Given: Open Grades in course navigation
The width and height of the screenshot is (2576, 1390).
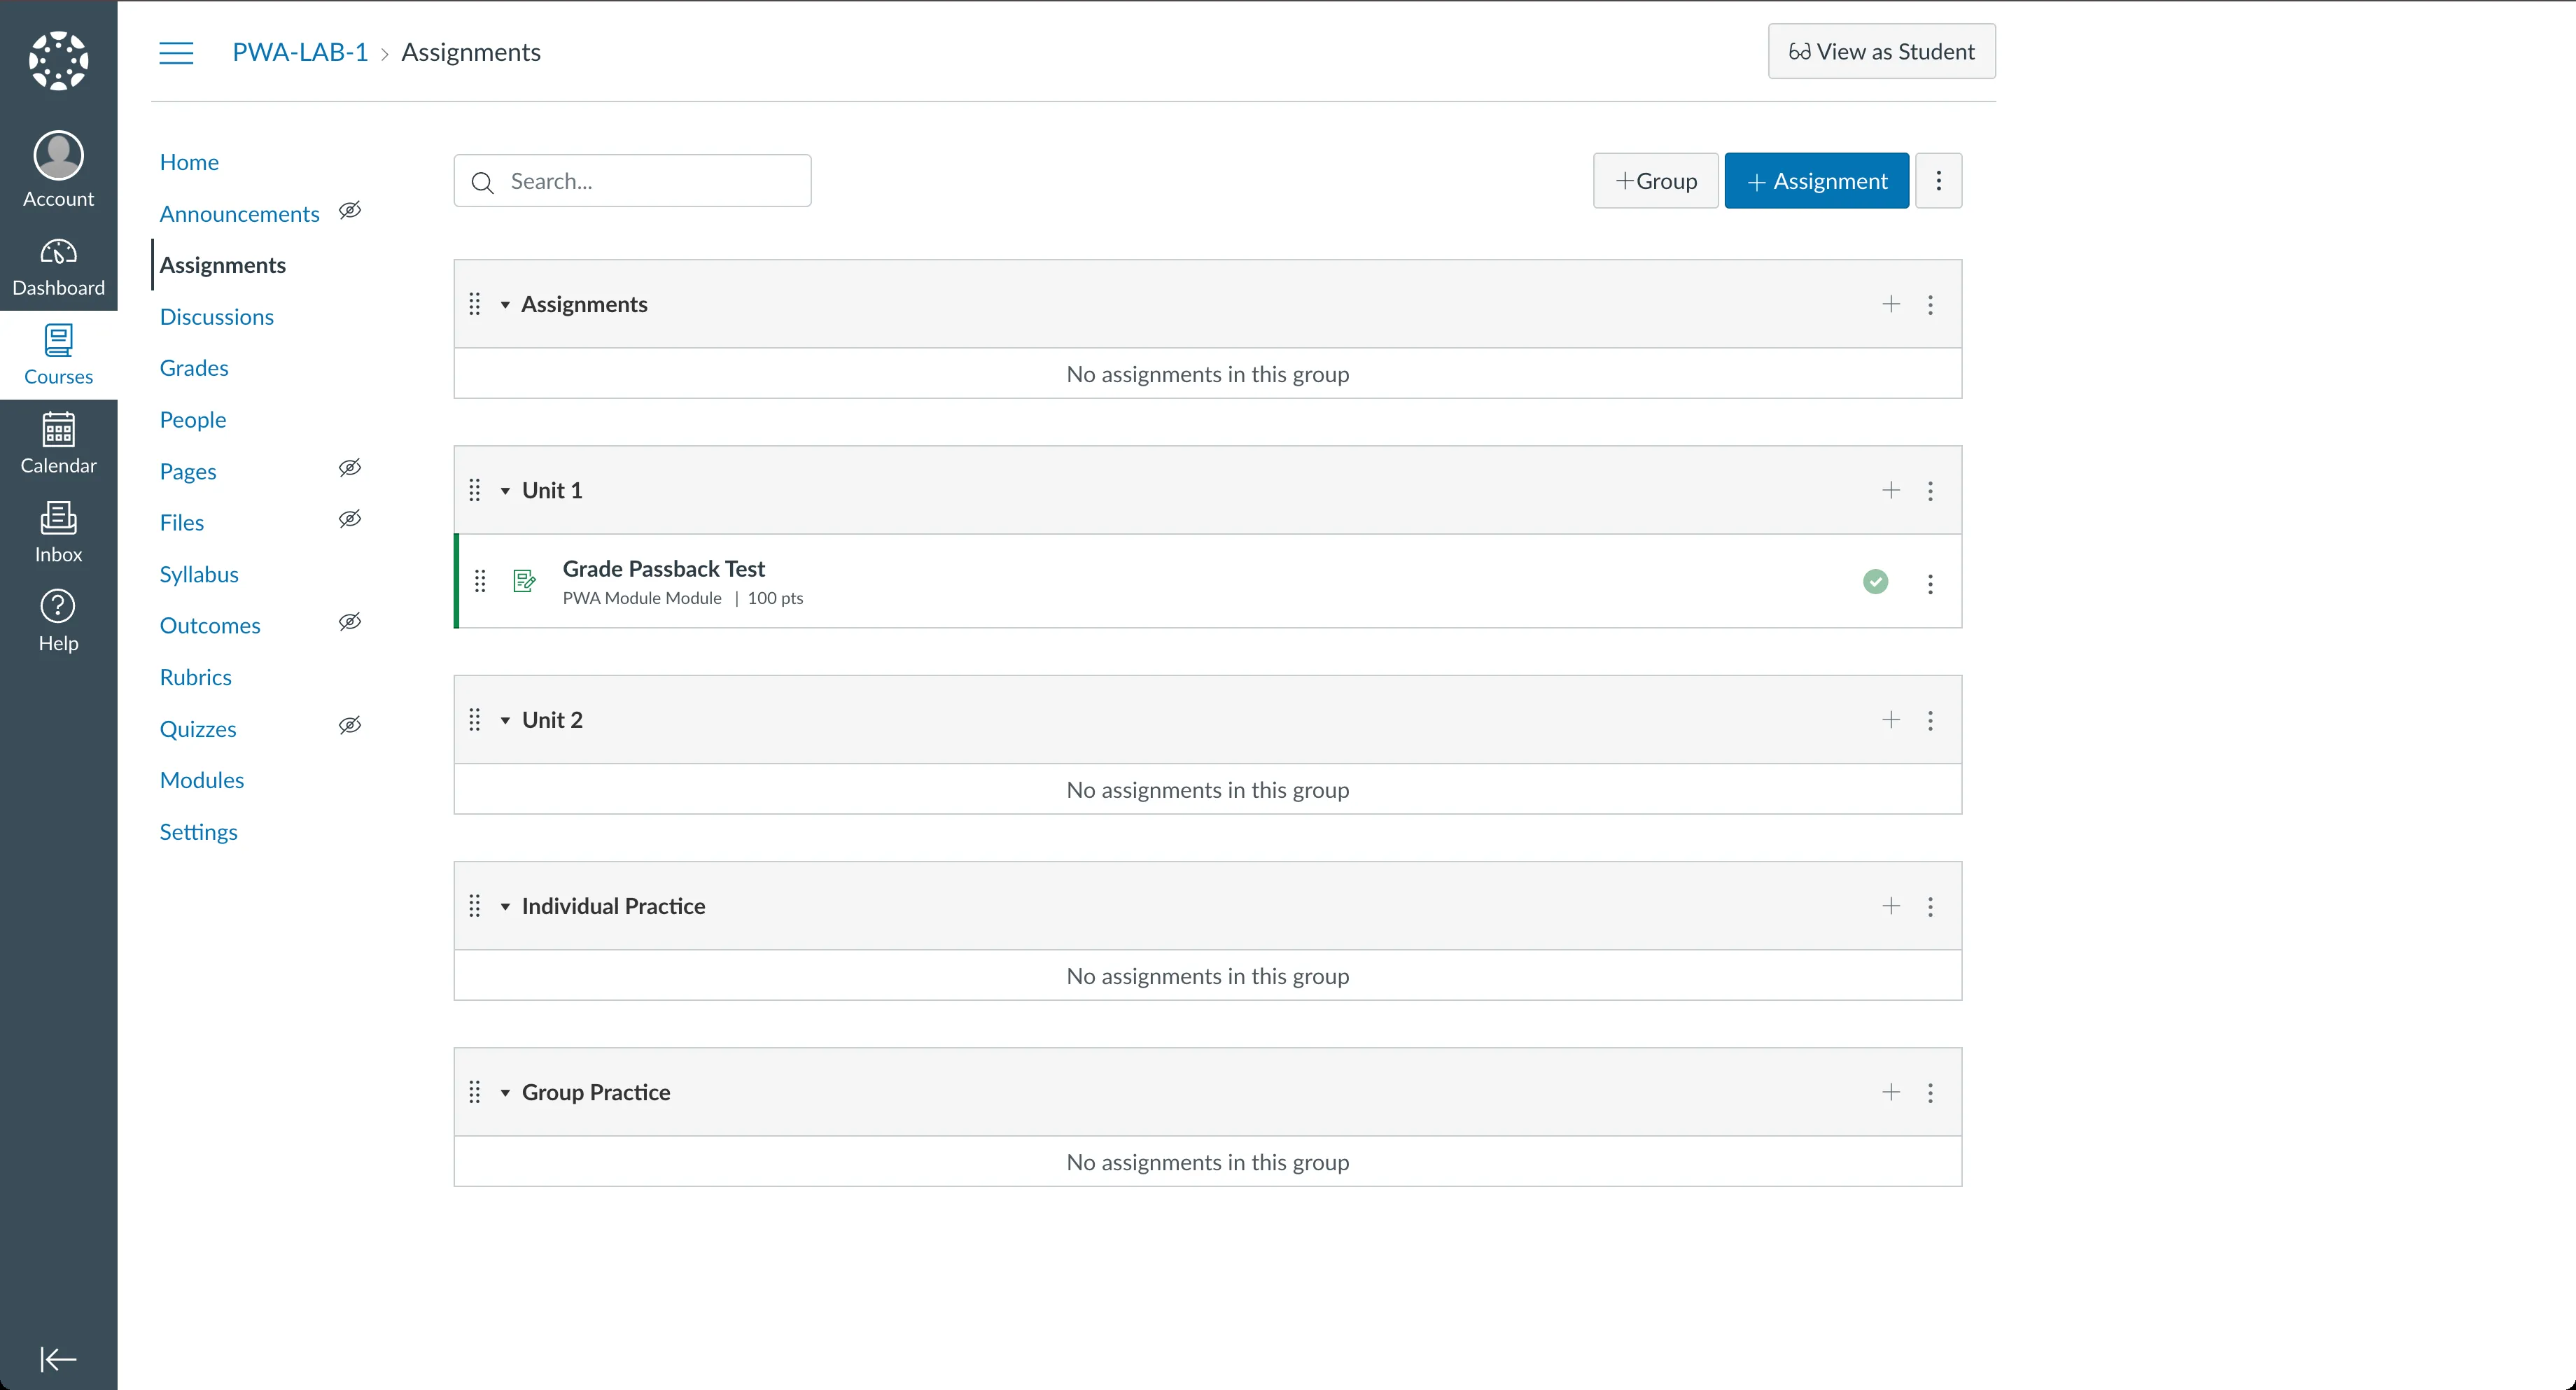Looking at the screenshot, I should coord(194,368).
